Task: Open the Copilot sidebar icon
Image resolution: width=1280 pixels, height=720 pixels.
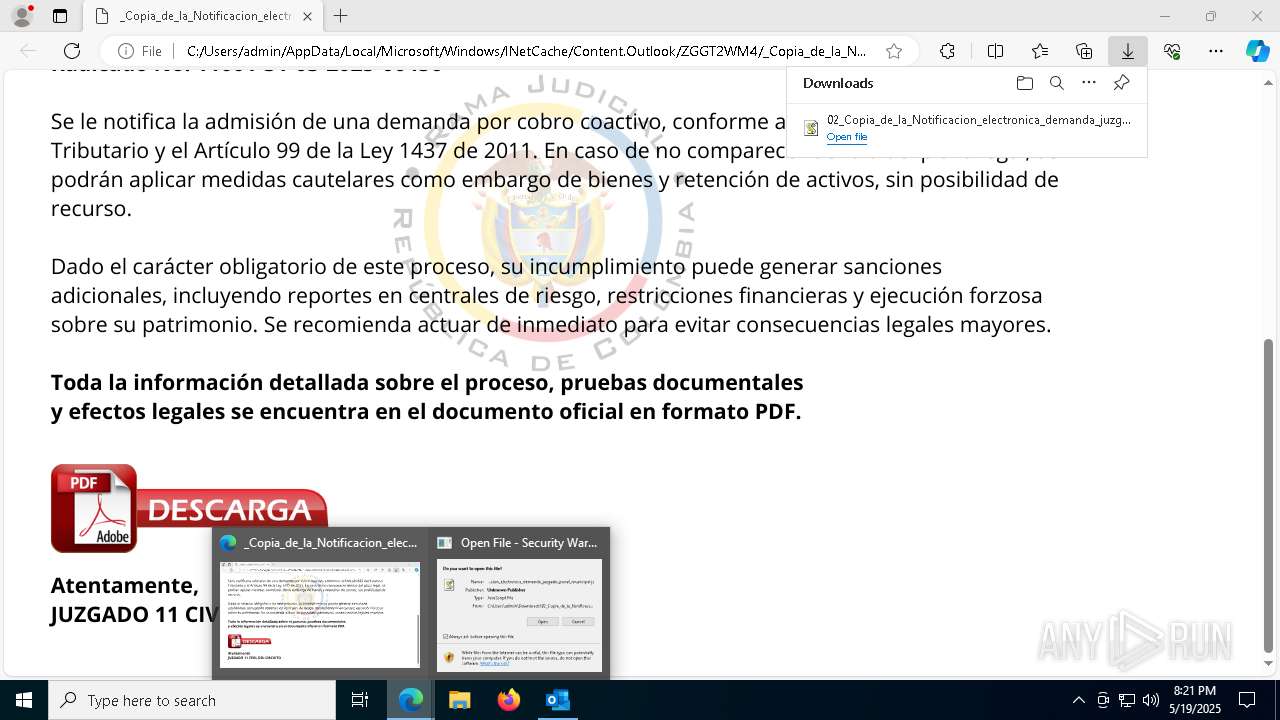Action: coord(1257,51)
